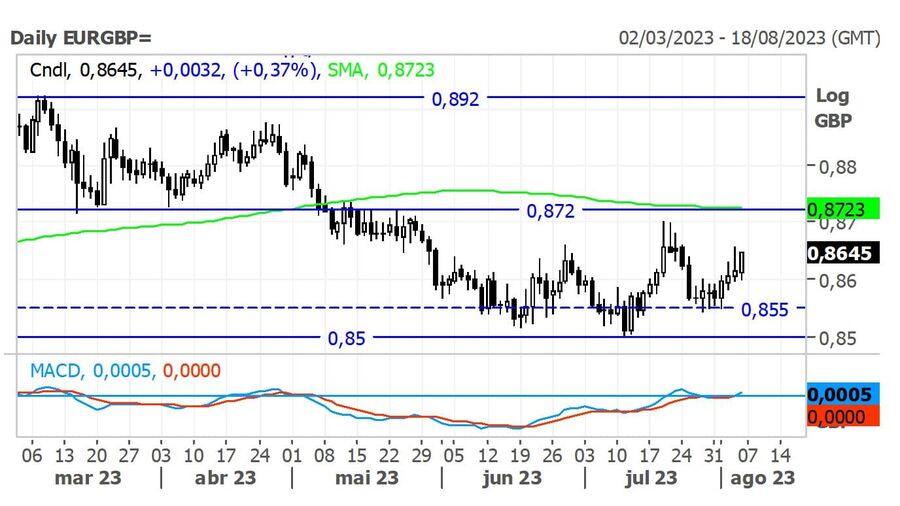Select the 0,855 dashed level label
Image resolution: width=900 pixels, height=506 pixels.
(765, 309)
